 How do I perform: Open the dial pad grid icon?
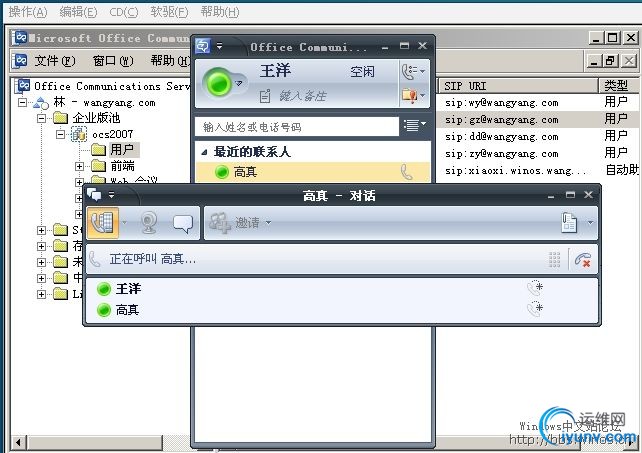point(554,259)
